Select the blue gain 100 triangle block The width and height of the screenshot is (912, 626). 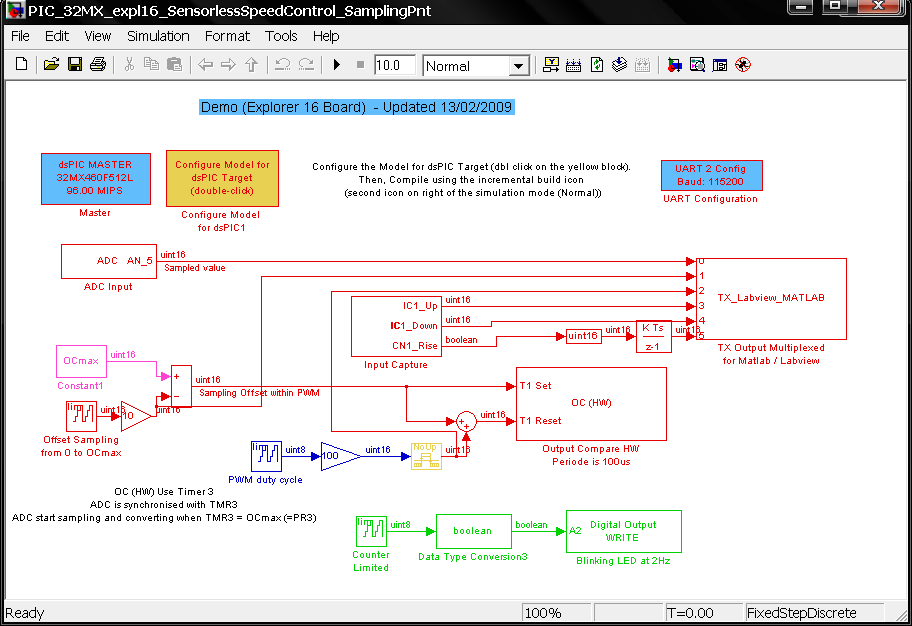[341, 456]
